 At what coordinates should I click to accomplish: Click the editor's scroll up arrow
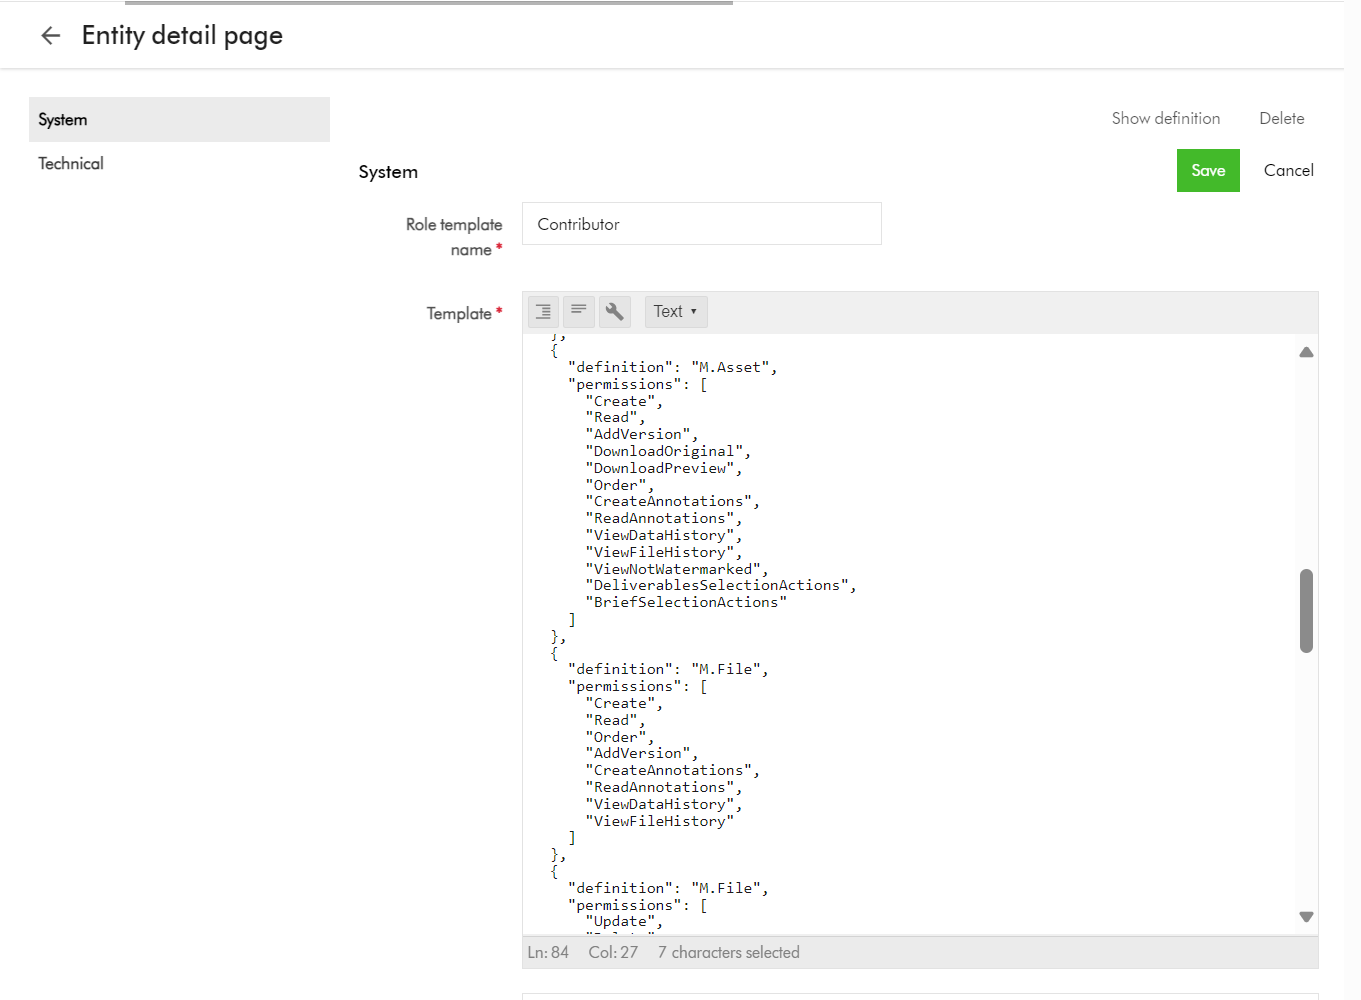[x=1306, y=352]
